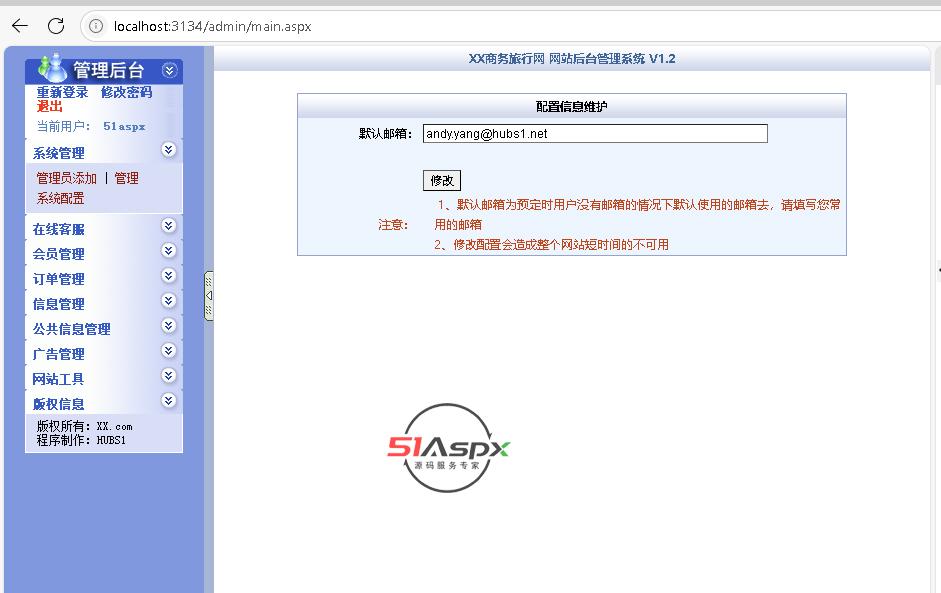Select the 版权信息 menu header
Viewport: 941px width, 593px height.
click(59, 404)
